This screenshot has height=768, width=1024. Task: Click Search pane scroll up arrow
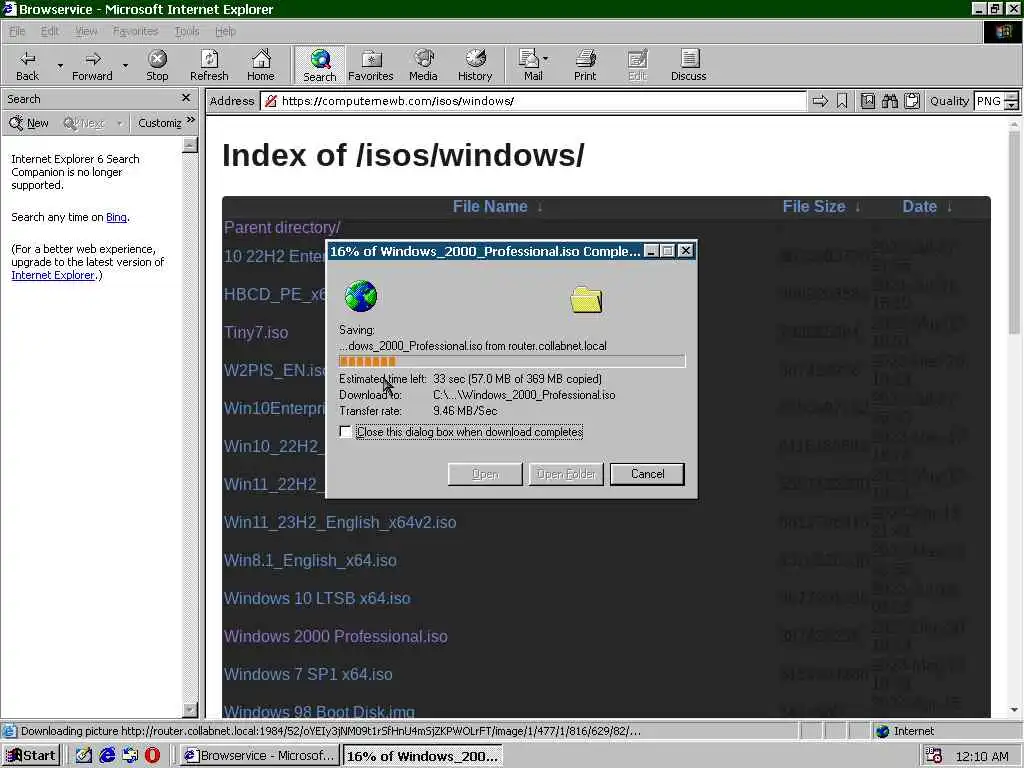coord(190,144)
